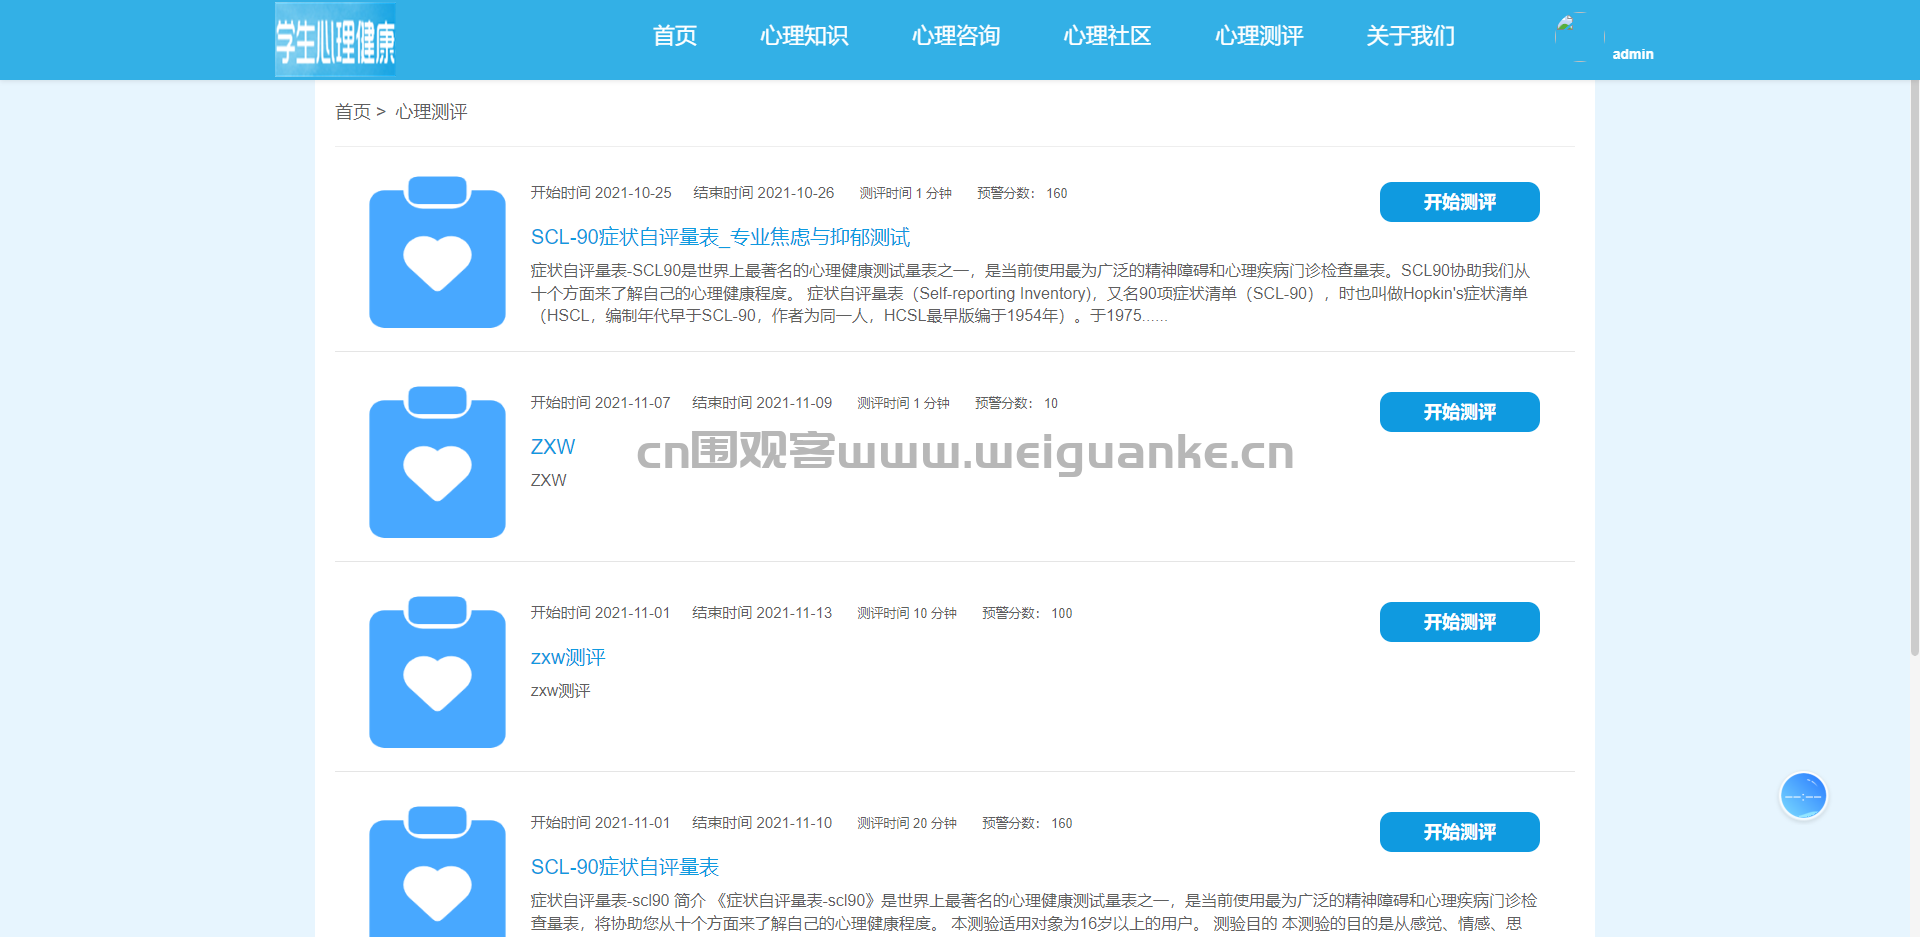Click the description paragraph of SCL-90症状自评量表
This screenshot has width=1920, height=937.
[x=1033, y=912]
